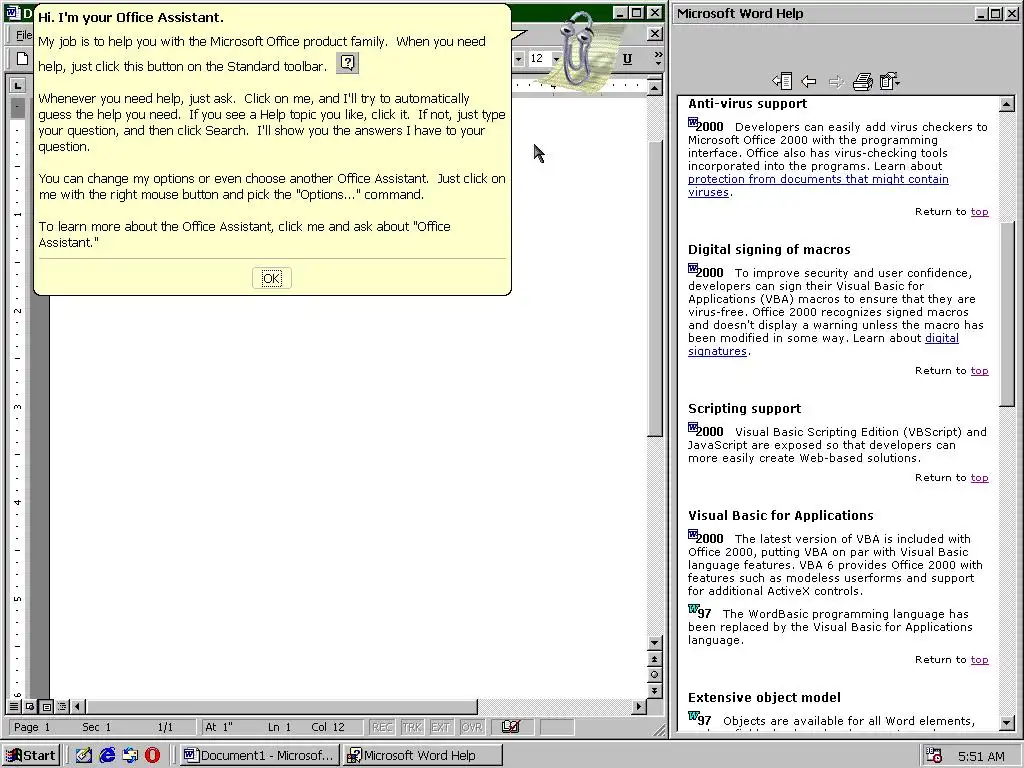Click Word document vertical scrollbar thumb
The height and width of the screenshot is (768, 1024).
(x=654, y=287)
